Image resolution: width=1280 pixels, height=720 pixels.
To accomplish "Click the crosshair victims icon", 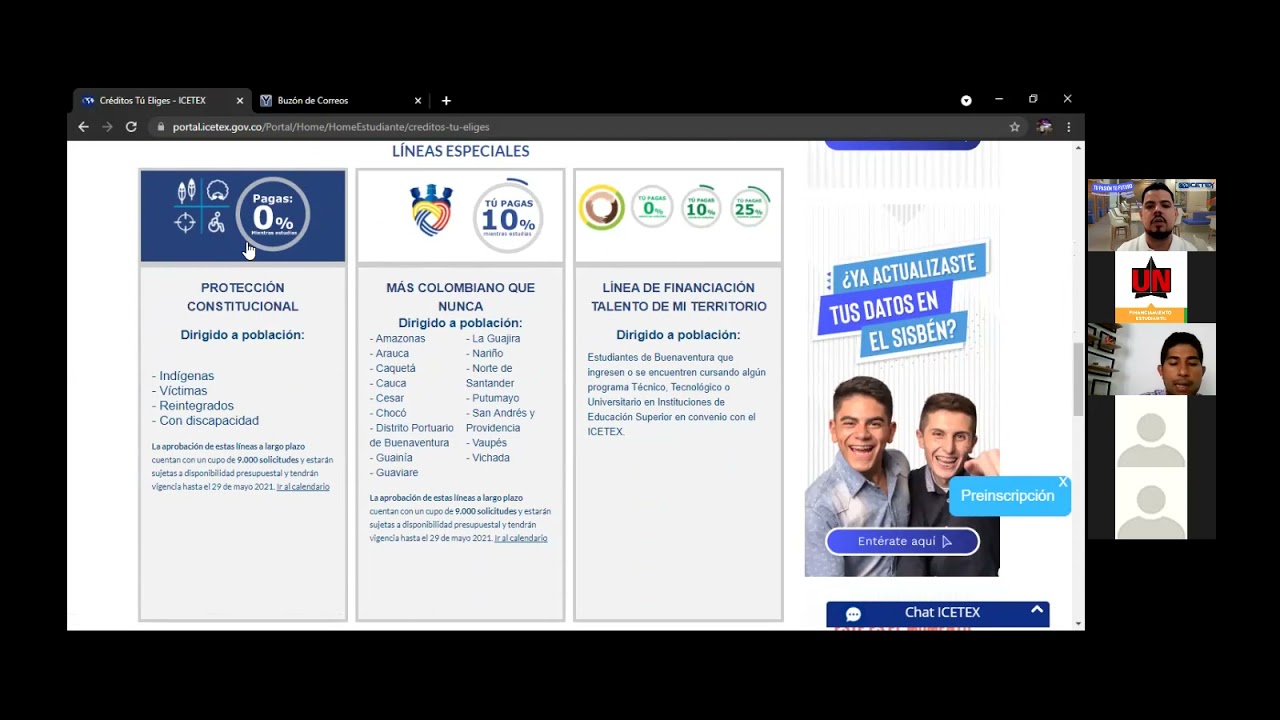I will pos(185,222).
